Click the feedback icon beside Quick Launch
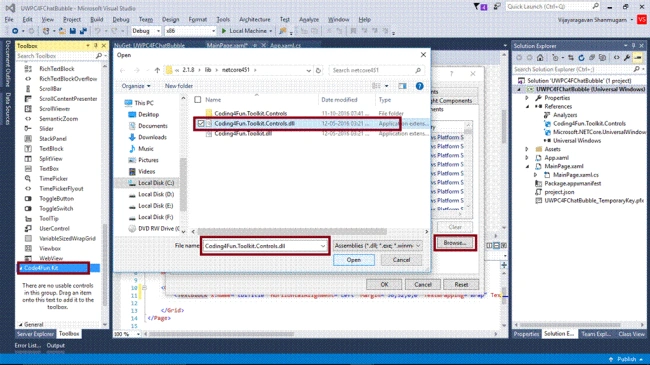Screen dimensions: 650x365 [497, 7]
